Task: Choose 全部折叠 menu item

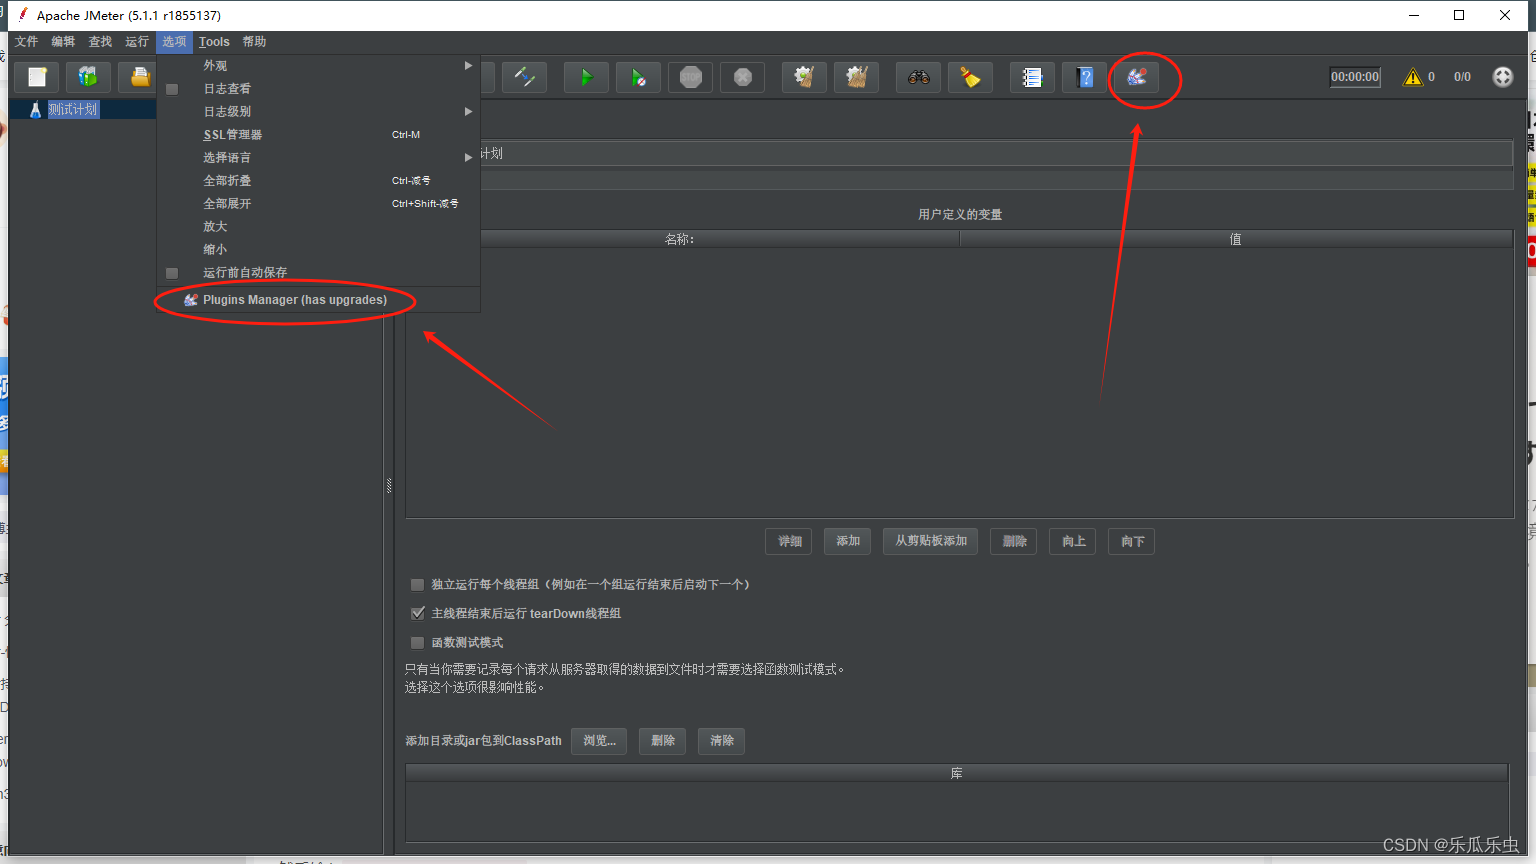Action: [x=318, y=181]
